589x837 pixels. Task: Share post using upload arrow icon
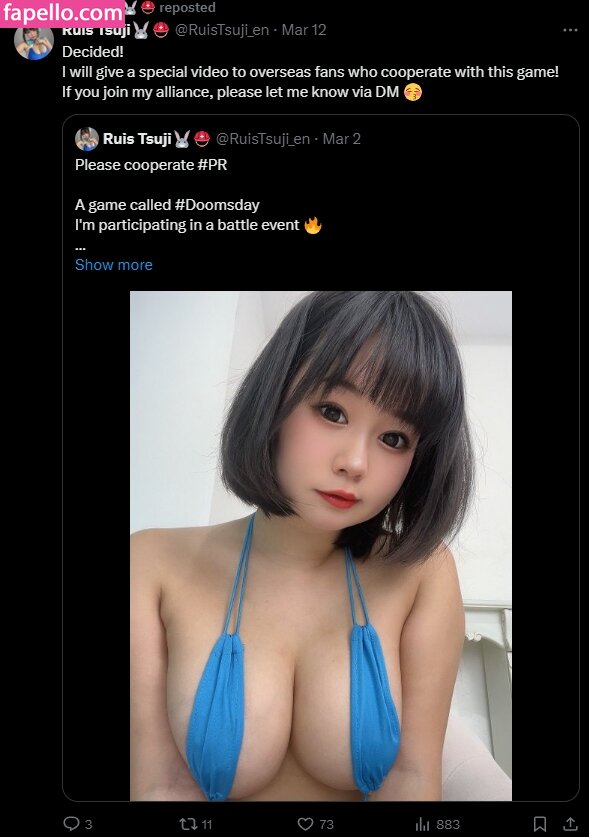coord(570,824)
